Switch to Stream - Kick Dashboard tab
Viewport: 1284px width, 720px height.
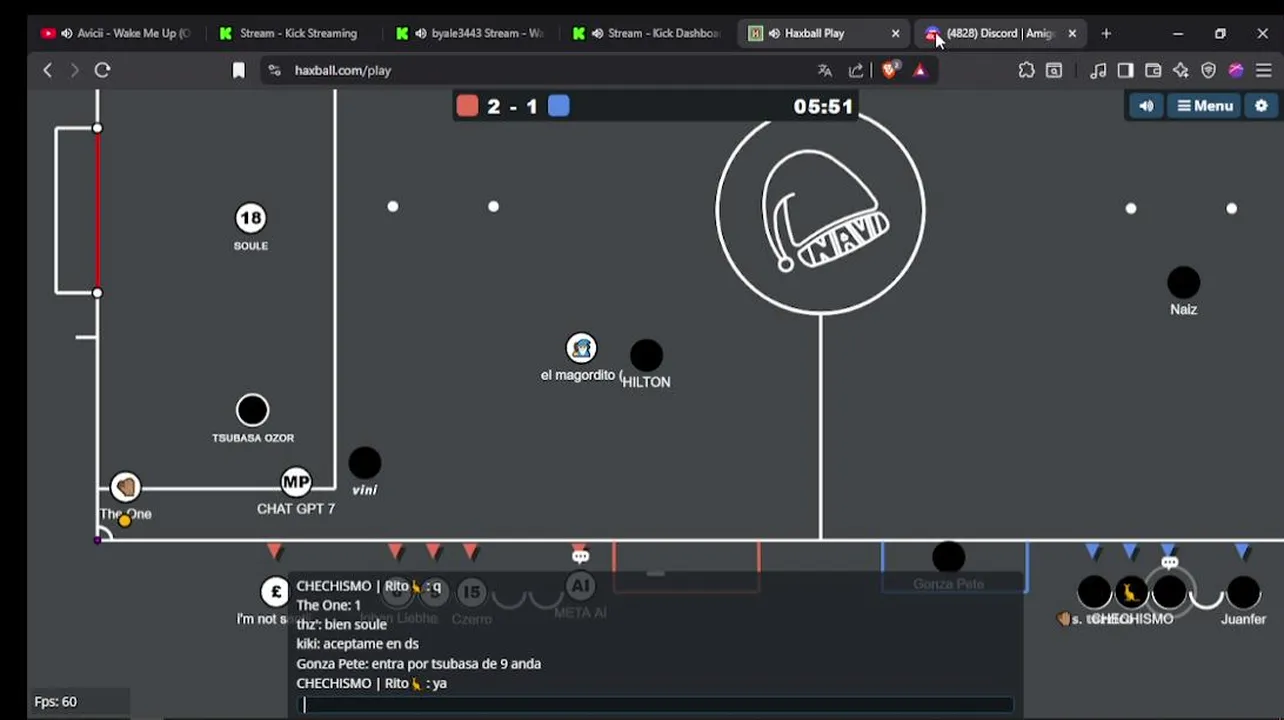[x=647, y=33]
